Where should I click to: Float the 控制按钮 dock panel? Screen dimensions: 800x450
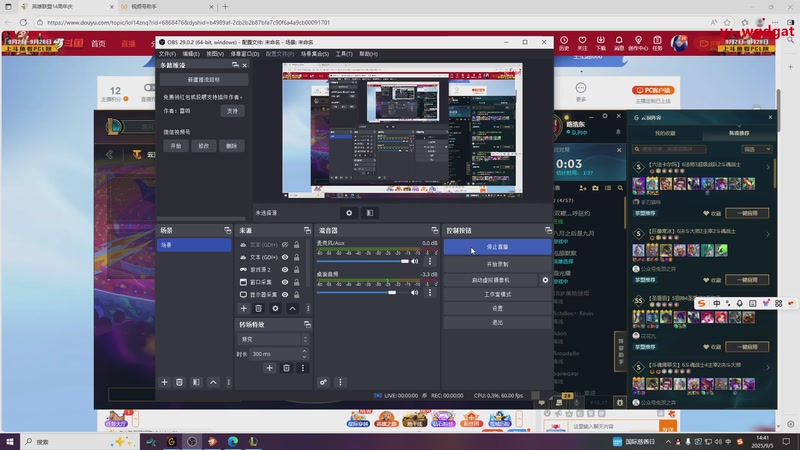[548, 231]
